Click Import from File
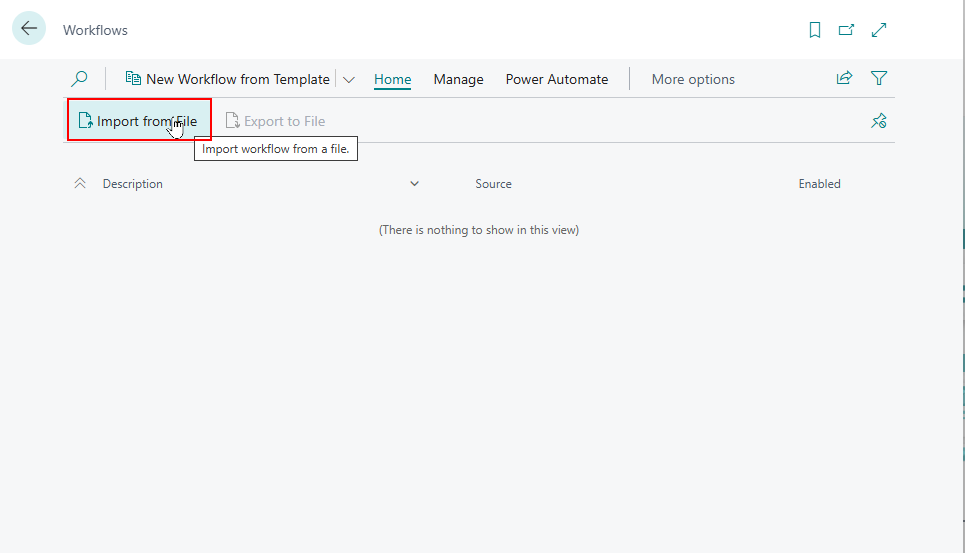This screenshot has width=965, height=553. point(139,121)
